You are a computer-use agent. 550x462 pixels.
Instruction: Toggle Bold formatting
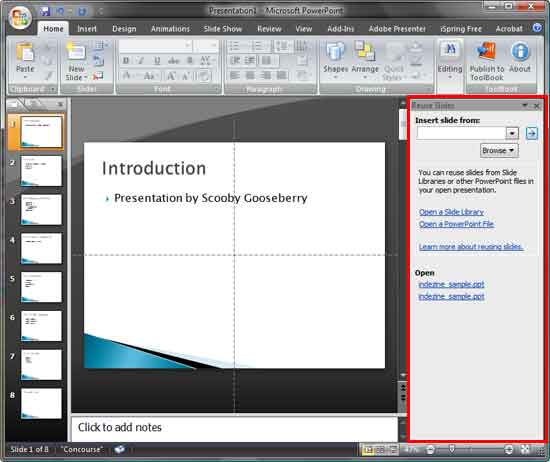126,61
